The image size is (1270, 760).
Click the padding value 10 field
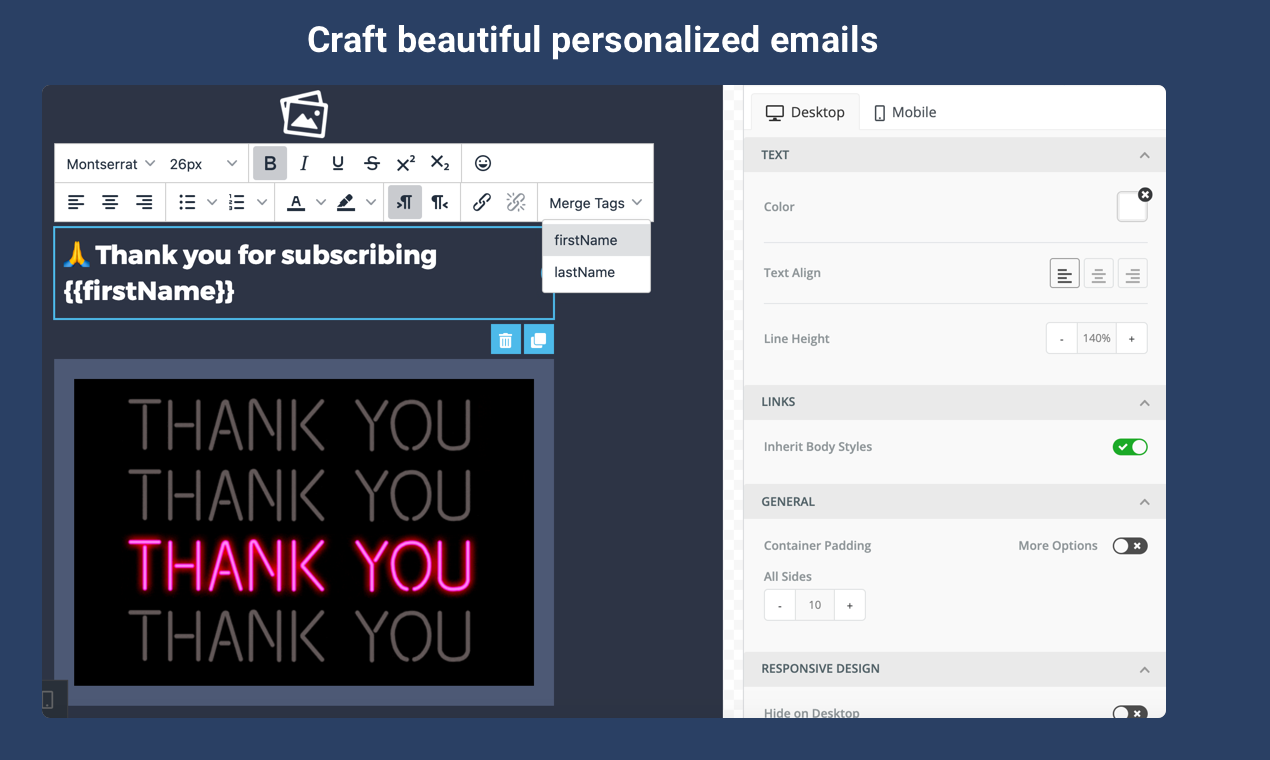pos(815,605)
